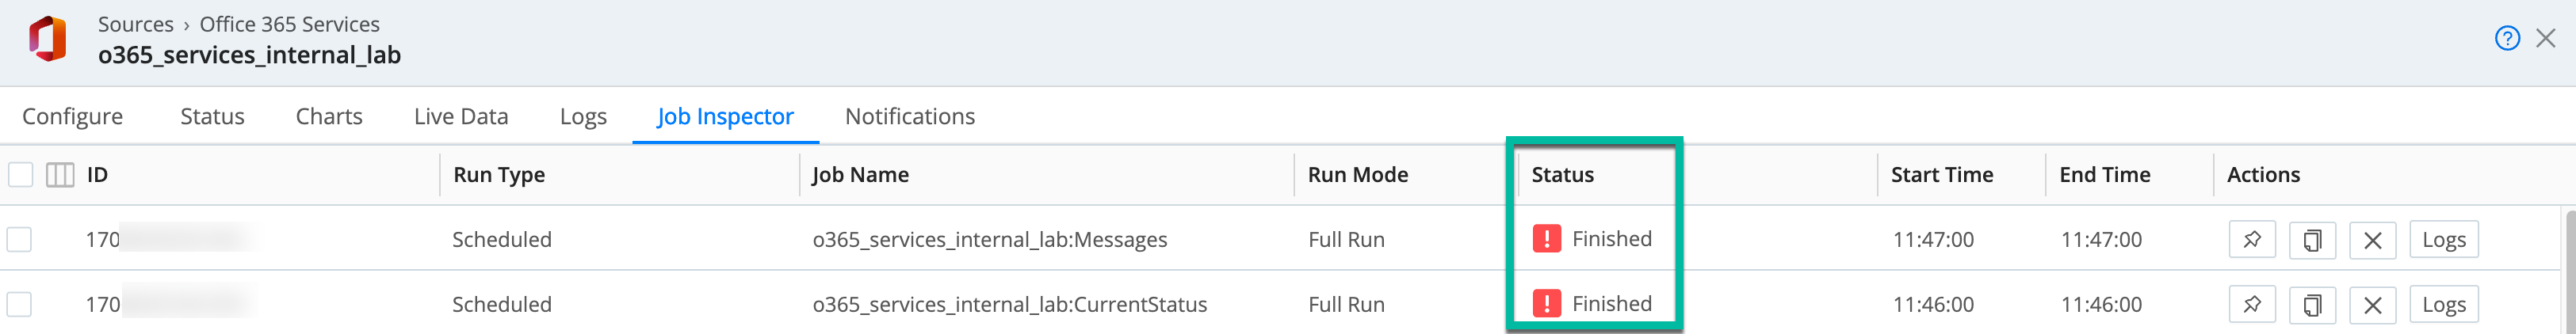Cancel the Messages job with X

pyautogui.click(x=2371, y=240)
